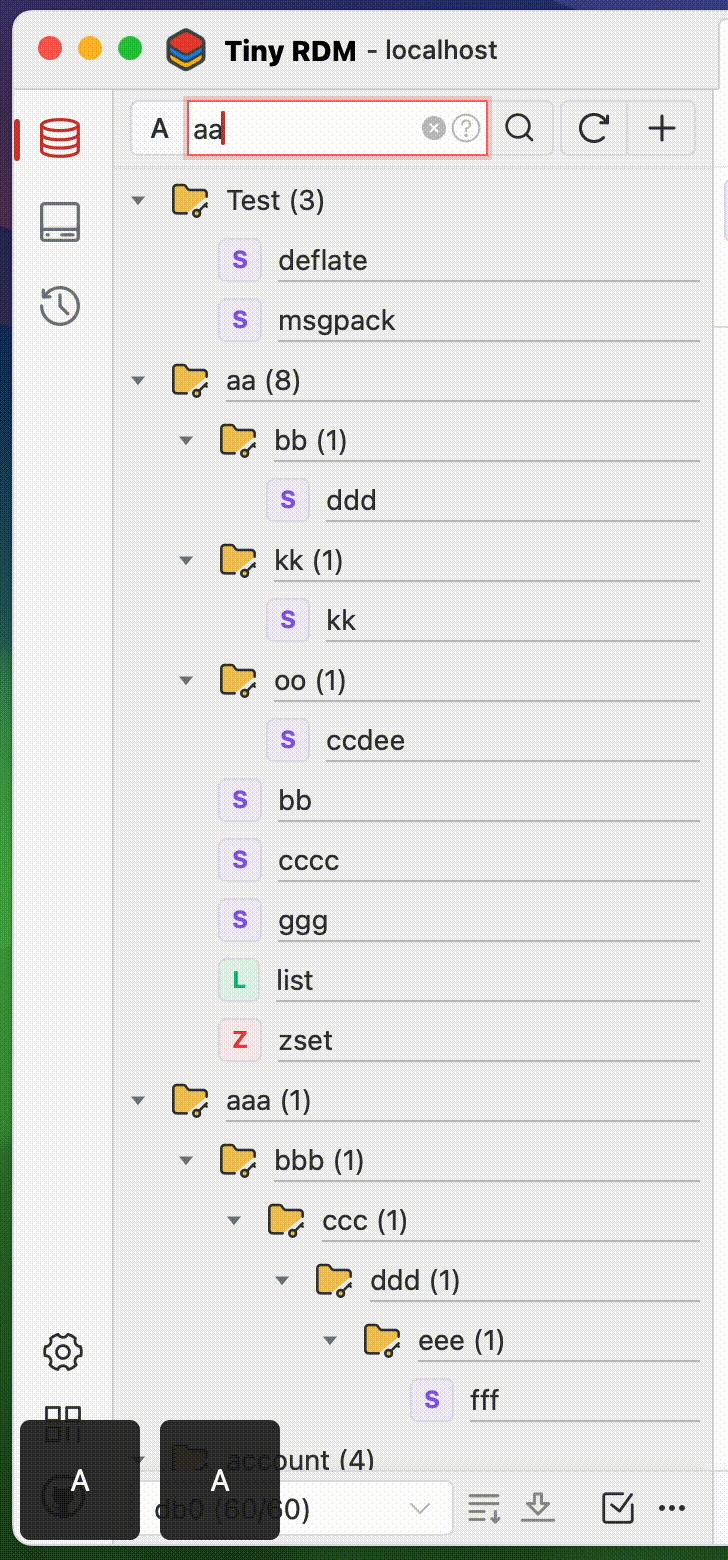The image size is (728, 1560).
Task: Open the server connections sidebar icon
Action: 60,221
